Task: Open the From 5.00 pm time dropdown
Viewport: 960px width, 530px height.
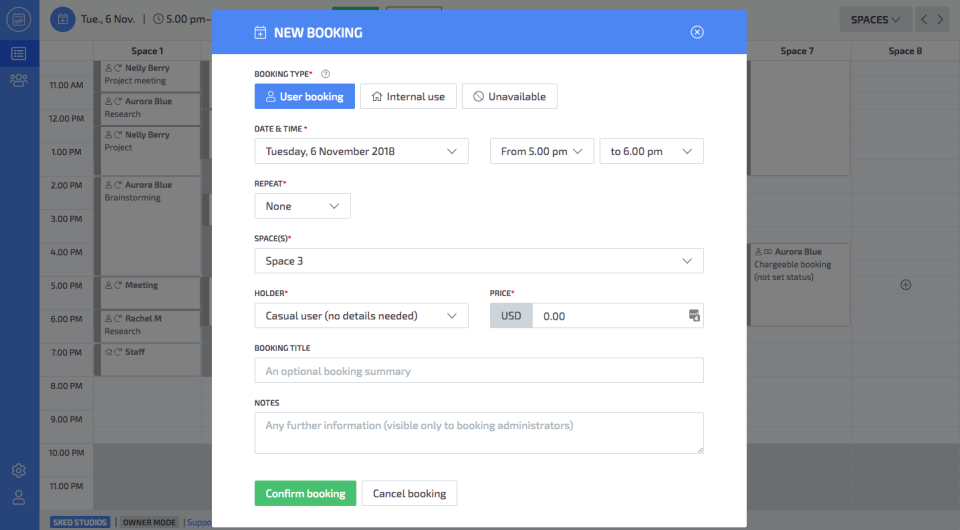Action: [x=541, y=151]
